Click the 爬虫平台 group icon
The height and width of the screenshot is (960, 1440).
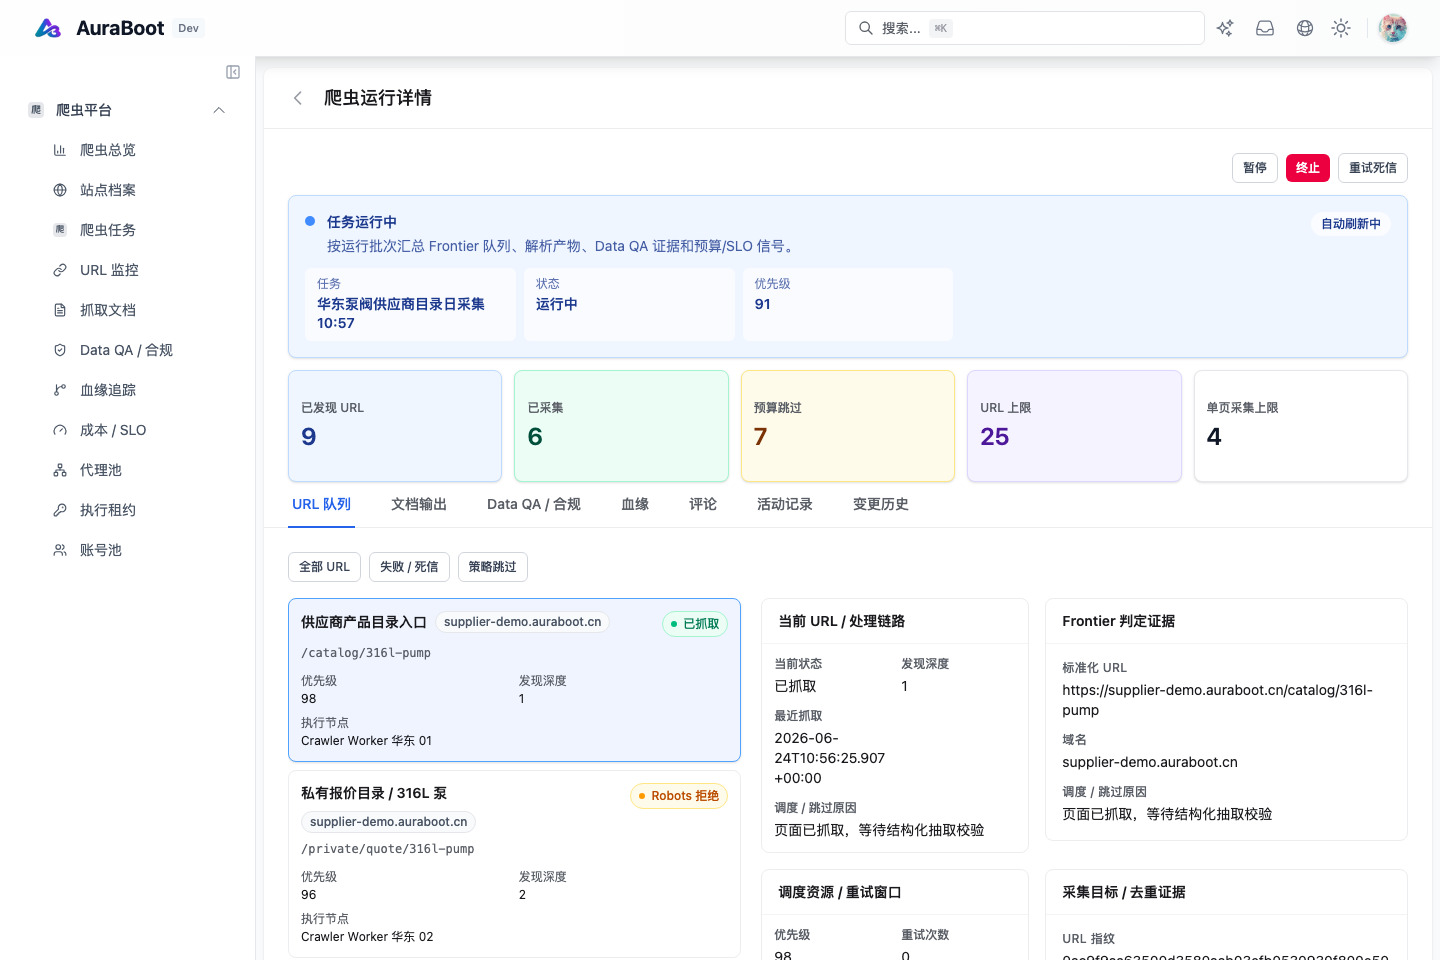point(36,110)
